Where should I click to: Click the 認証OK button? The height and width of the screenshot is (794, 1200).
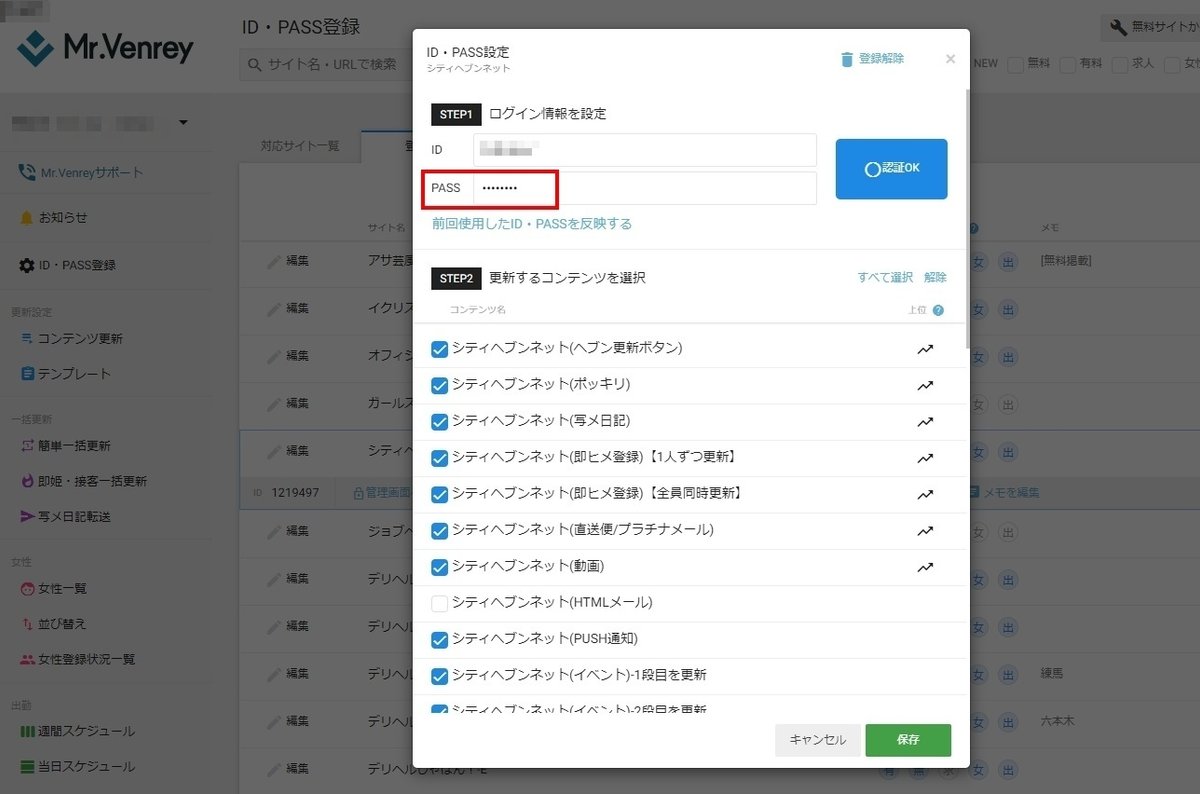pyautogui.click(x=891, y=169)
